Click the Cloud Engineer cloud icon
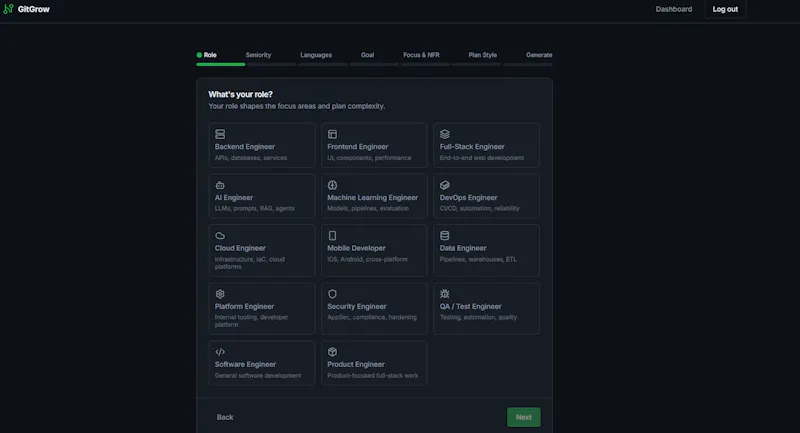This screenshot has width=800, height=433. (220, 236)
